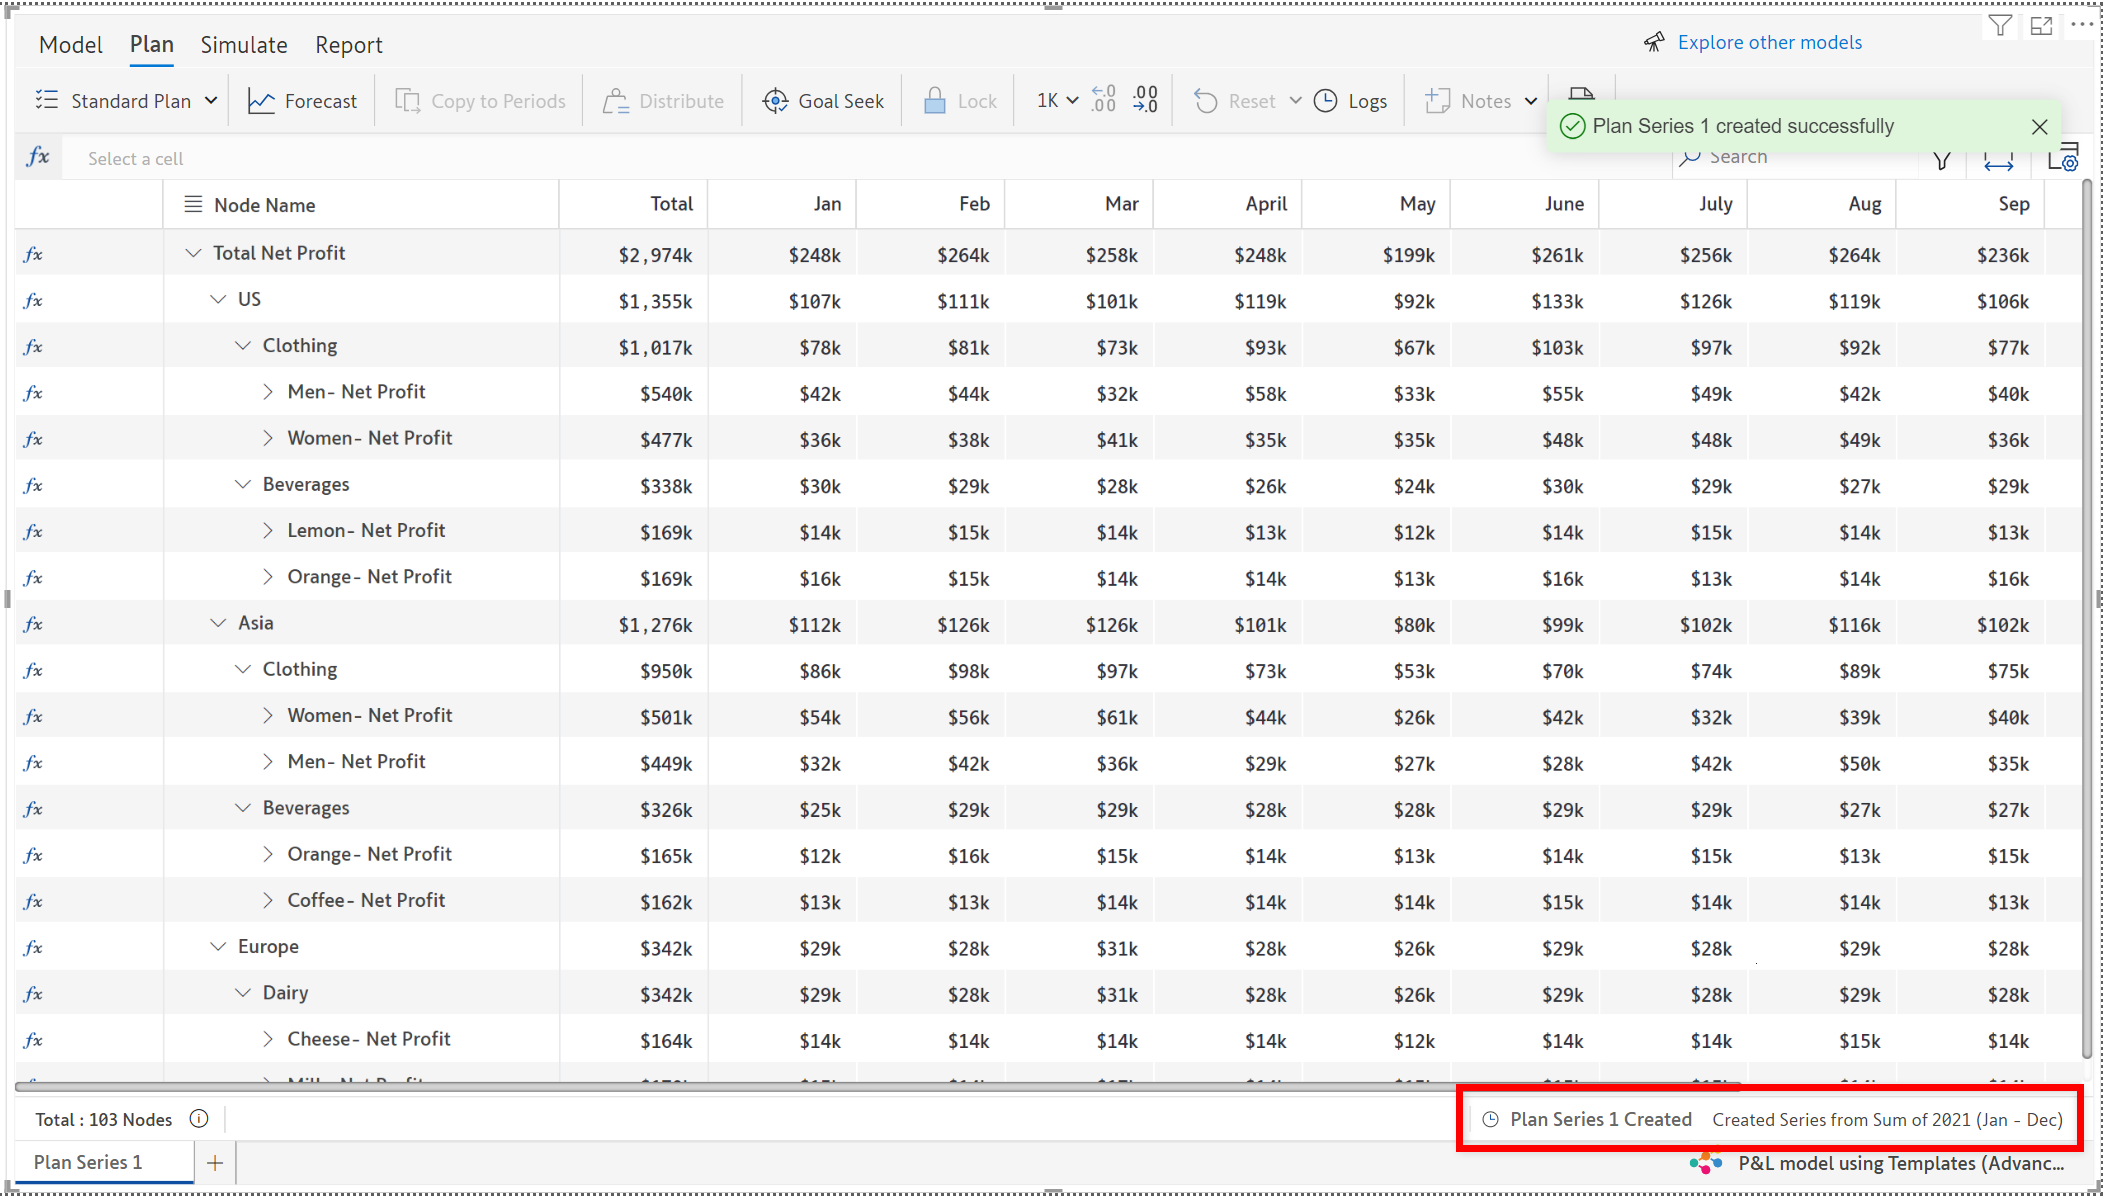
Task: Switch to the Report tab
Action: click(x=348, y=45)
